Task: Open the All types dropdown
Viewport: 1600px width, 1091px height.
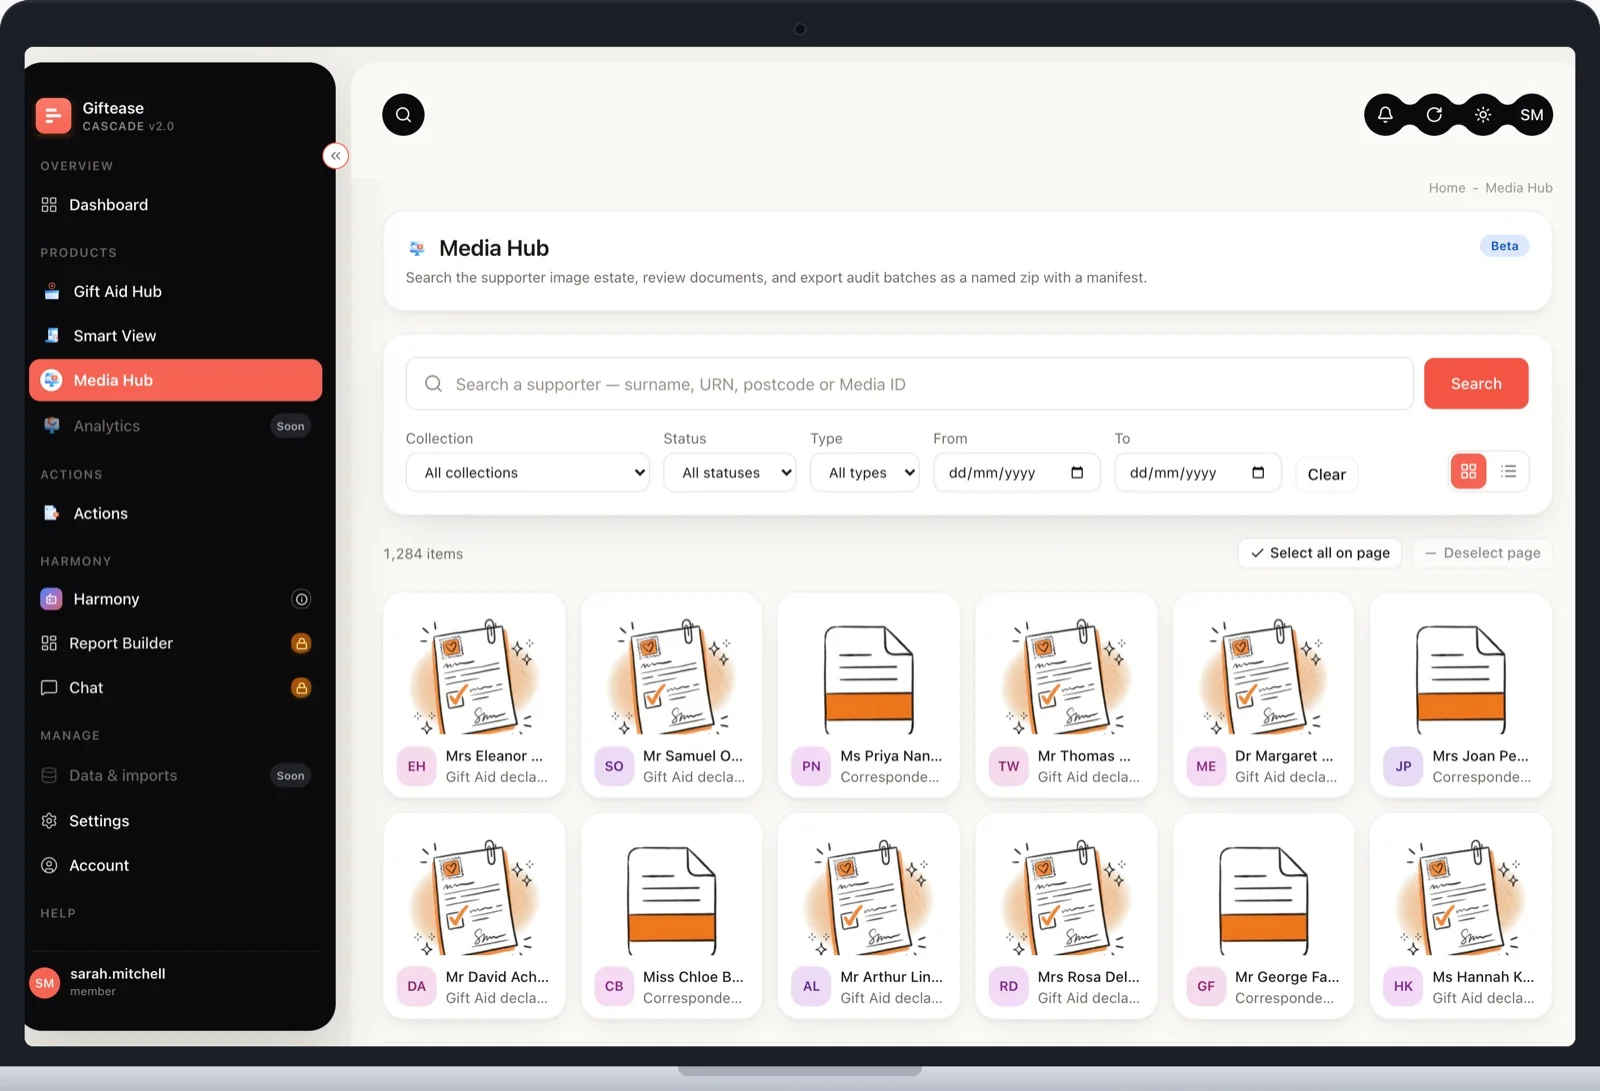Action: point(865,473)
